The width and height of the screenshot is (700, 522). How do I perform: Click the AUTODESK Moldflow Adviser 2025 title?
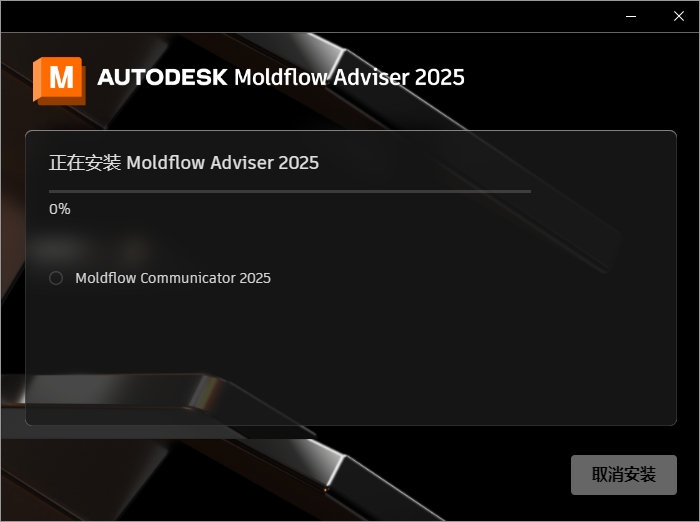pyautogui.click(x=281, y=77)
